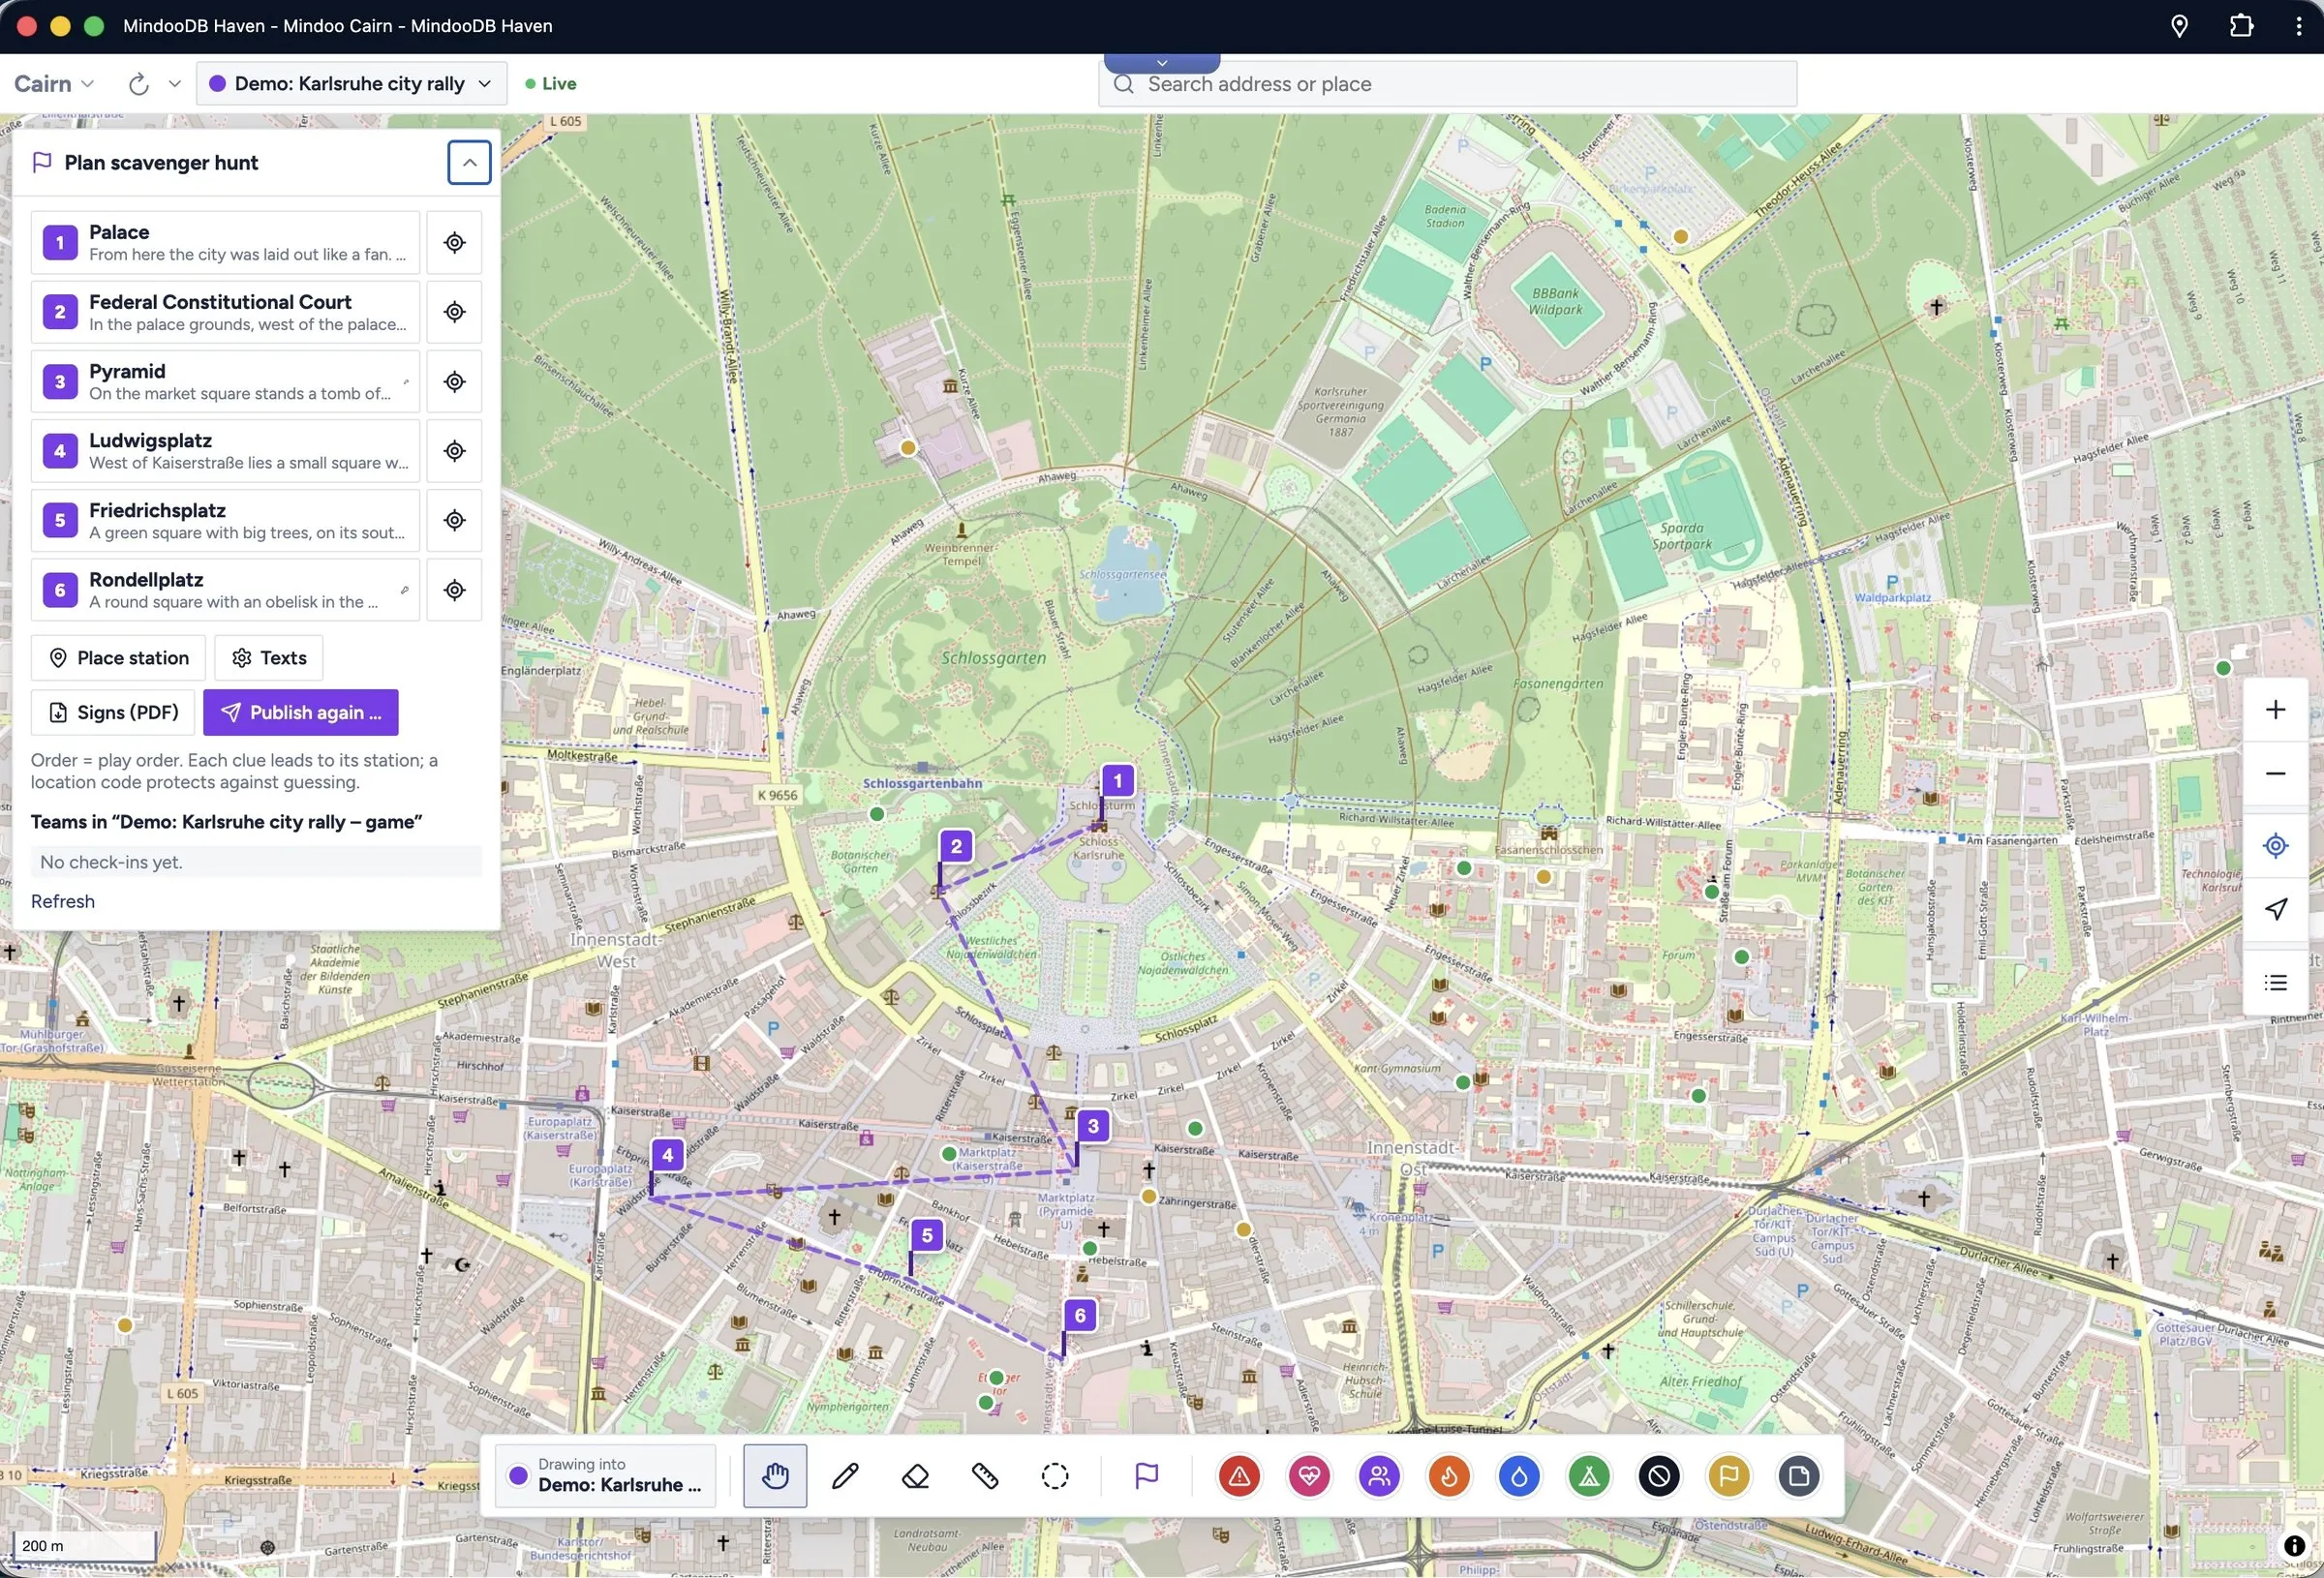The height and width of the screenshot is (1578, 2324).
Task: Choose the yellow flag marker
Action: tap(1729, 1475)
